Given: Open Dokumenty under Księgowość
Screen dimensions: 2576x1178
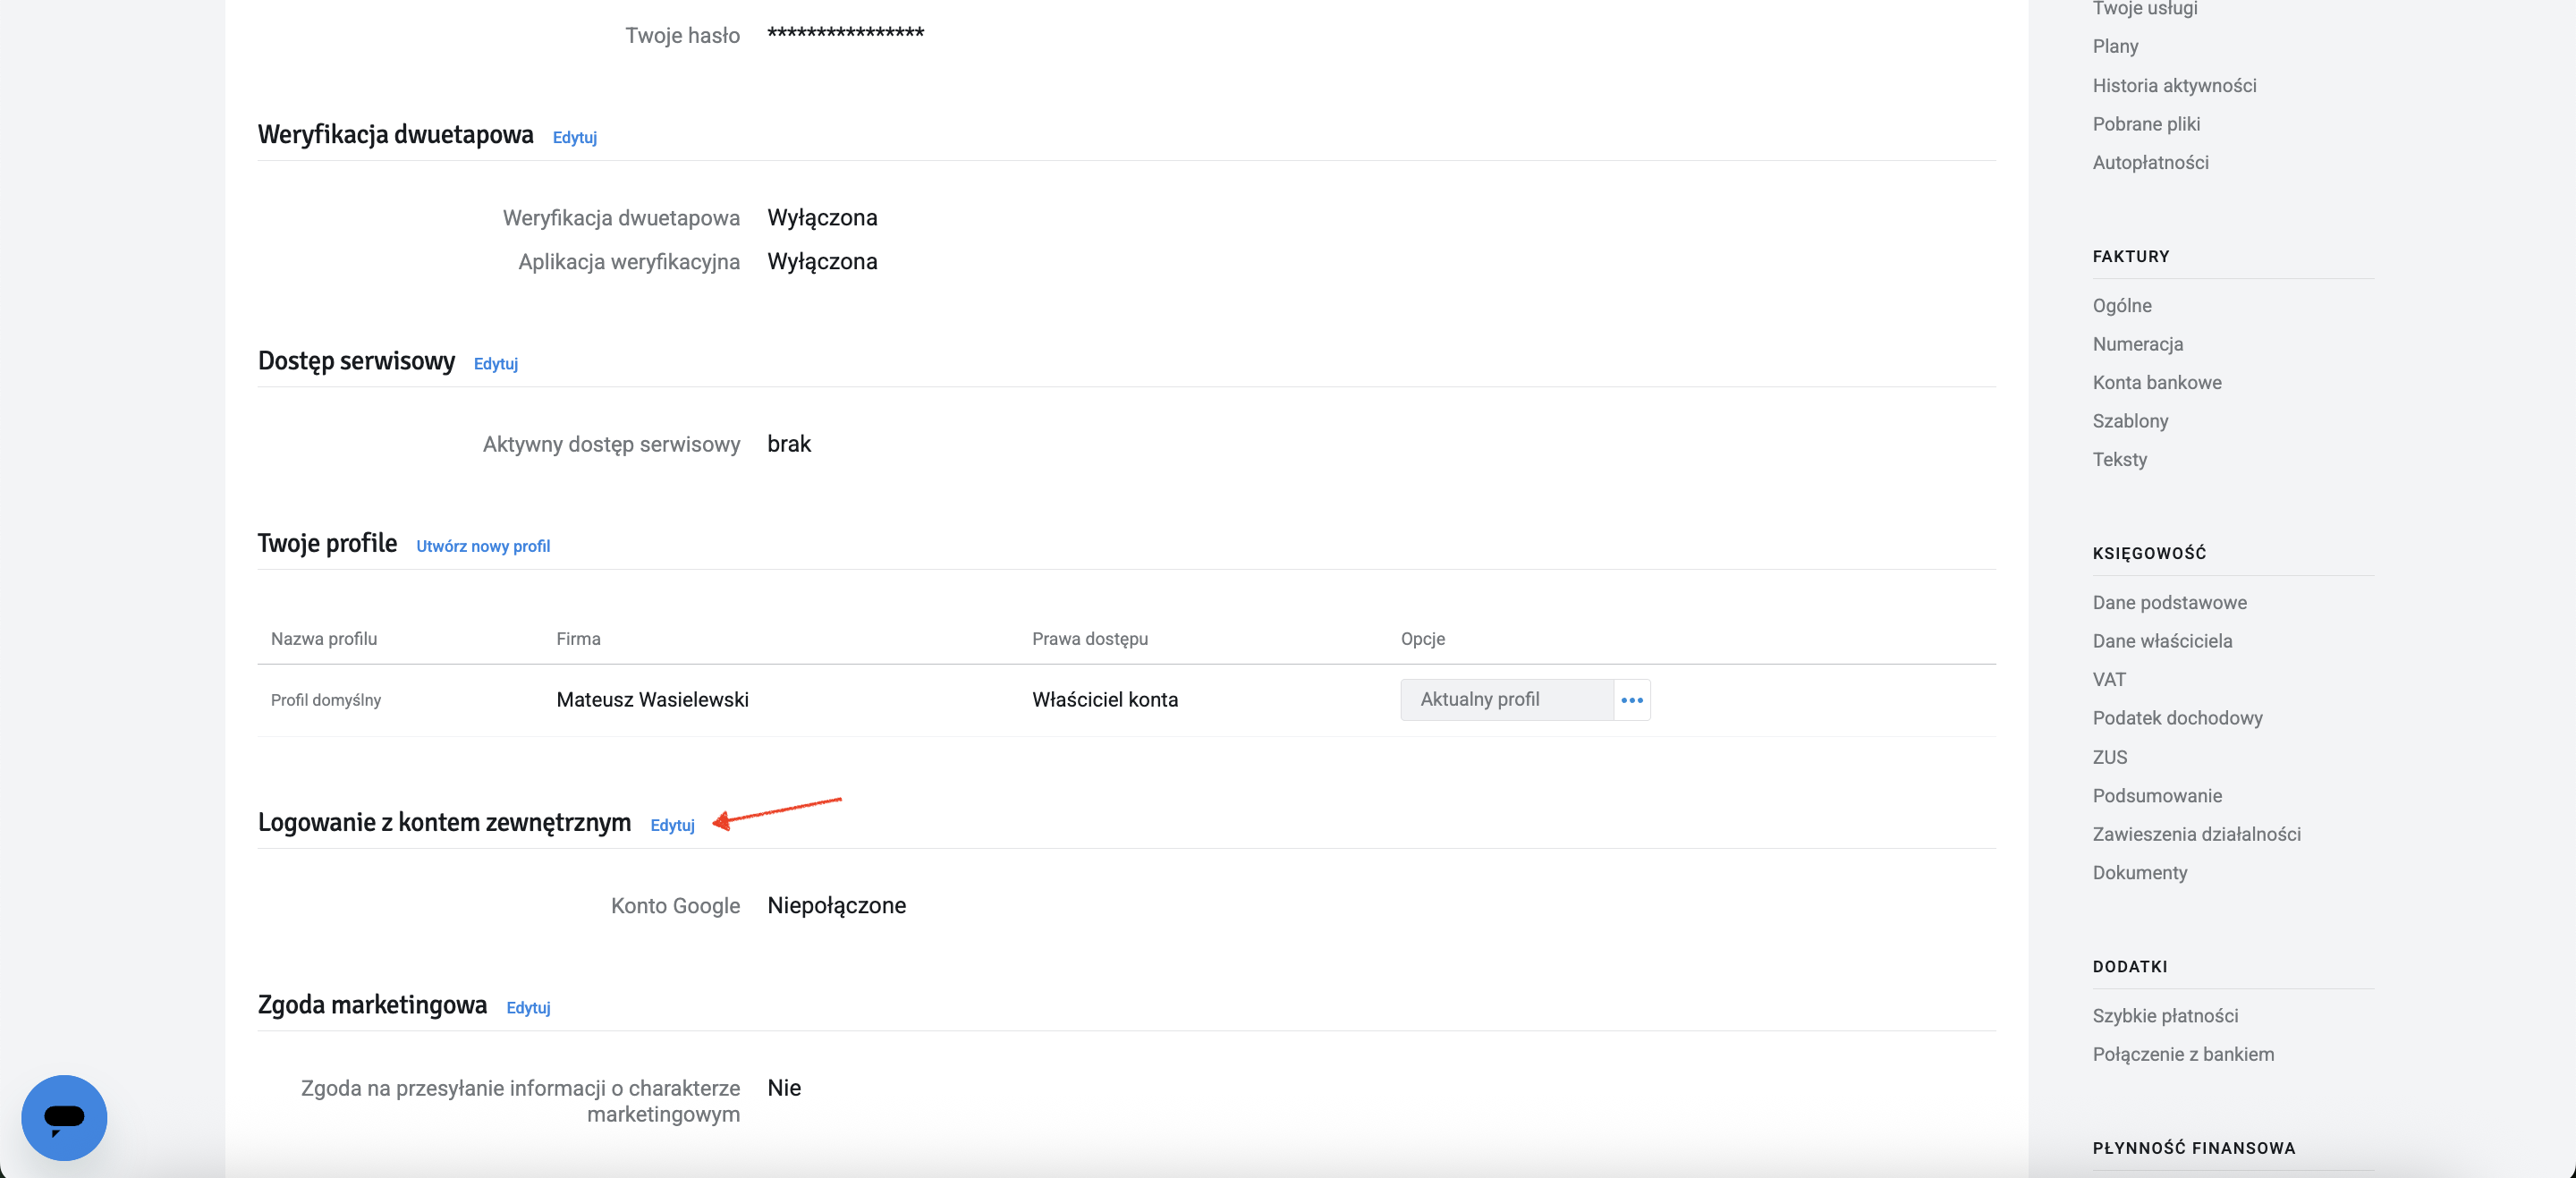Looking at the screenshot, I should (2139, 872).
